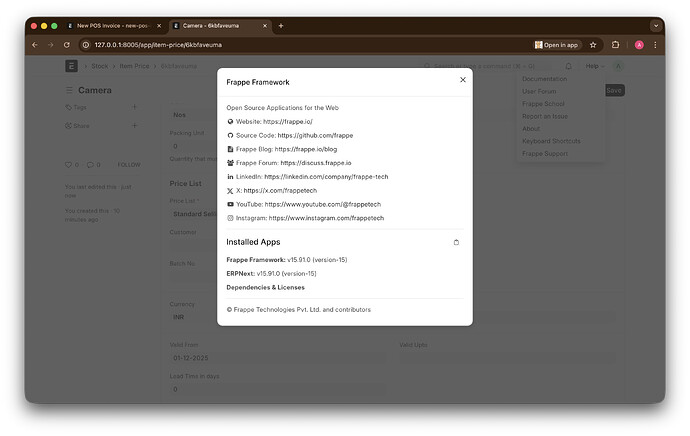Click the Valid From date 01-12-2025

coord(278,358)
